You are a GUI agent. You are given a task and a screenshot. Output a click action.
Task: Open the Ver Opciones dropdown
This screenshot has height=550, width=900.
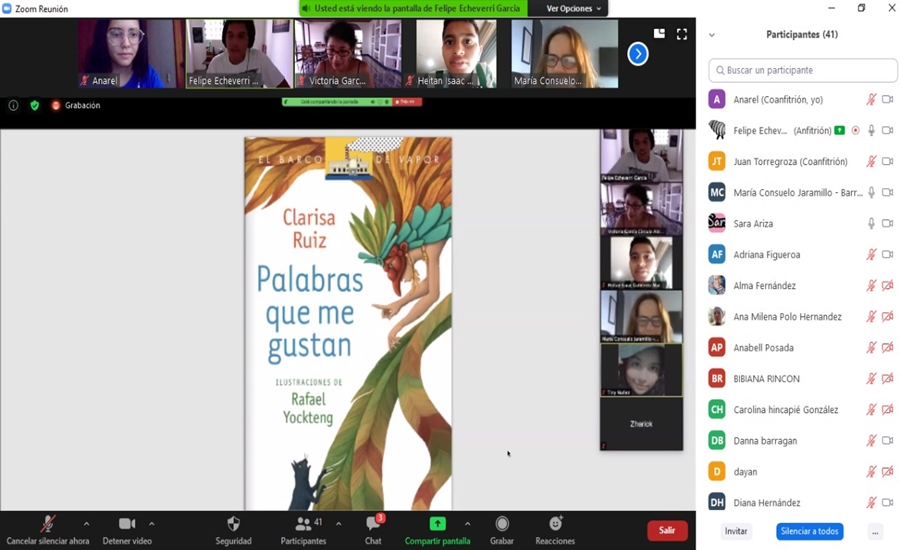(573, 9)
